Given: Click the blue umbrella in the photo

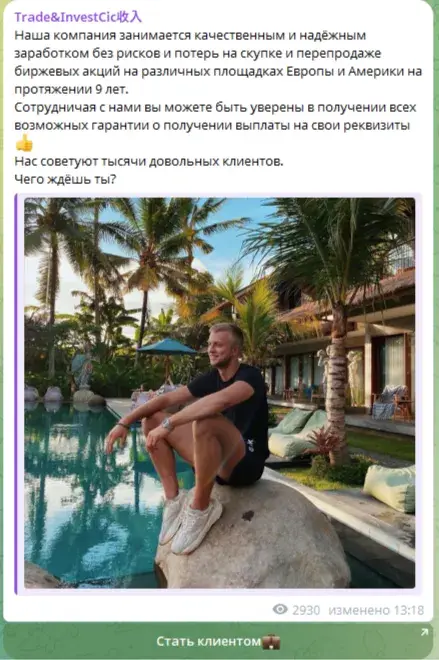Looking at the screenshot, I should [x=167, y=347].
